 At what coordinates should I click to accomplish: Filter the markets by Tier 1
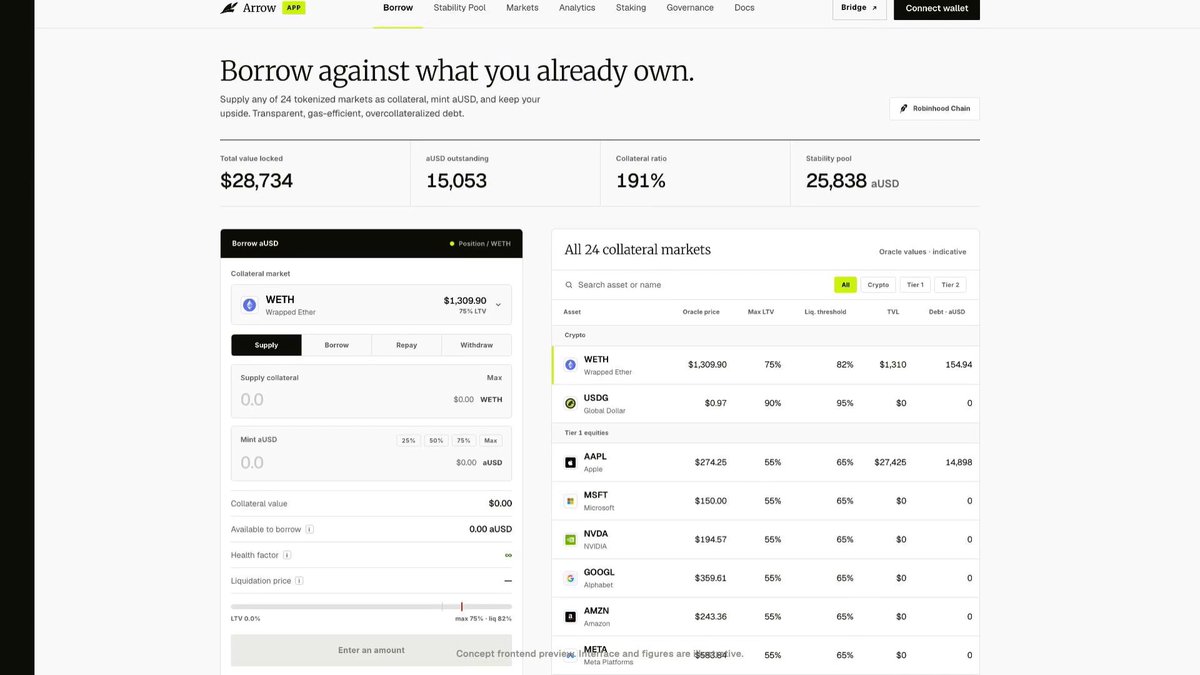click(x=915, y=285)
